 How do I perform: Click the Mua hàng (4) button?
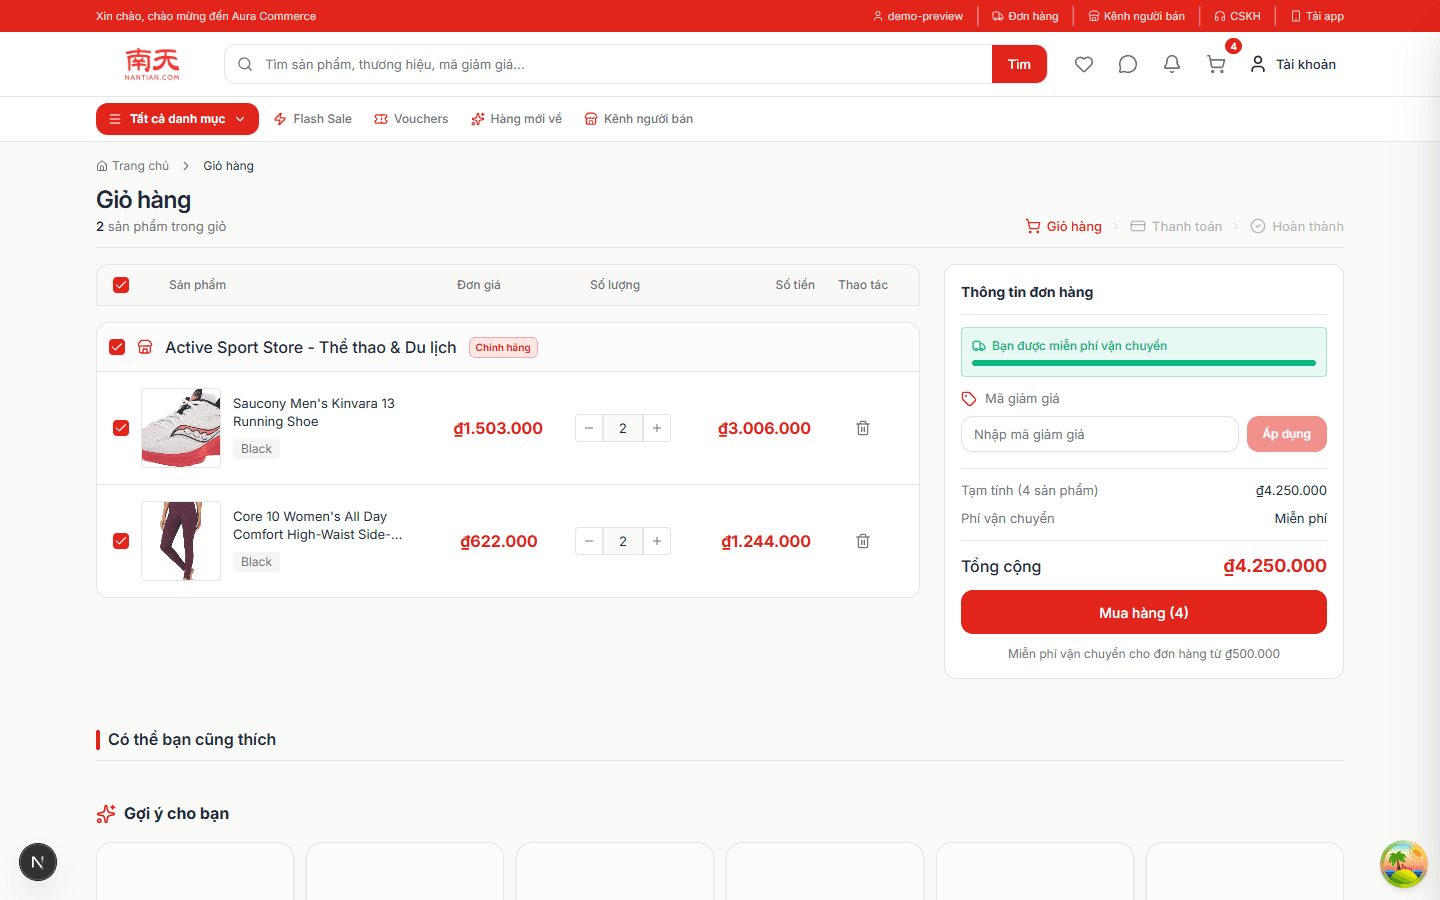point(1144,612)
